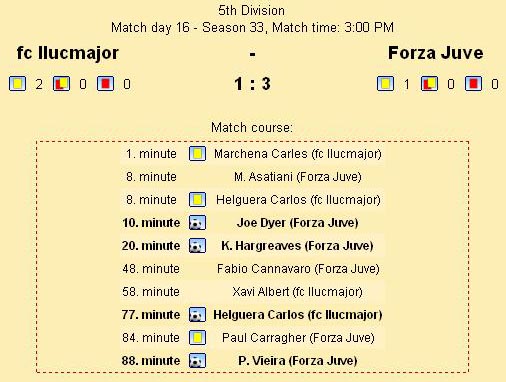Click goal ball icon at 77. minute

[x=197, y=315]
